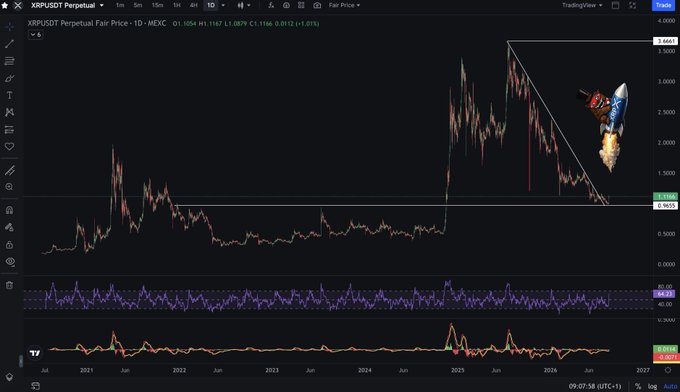Image resolution: width=680 pixels, height=392 pixels.
Task: Click the 0.9655 horizontal line price label
Action: [x=665, y=206]
